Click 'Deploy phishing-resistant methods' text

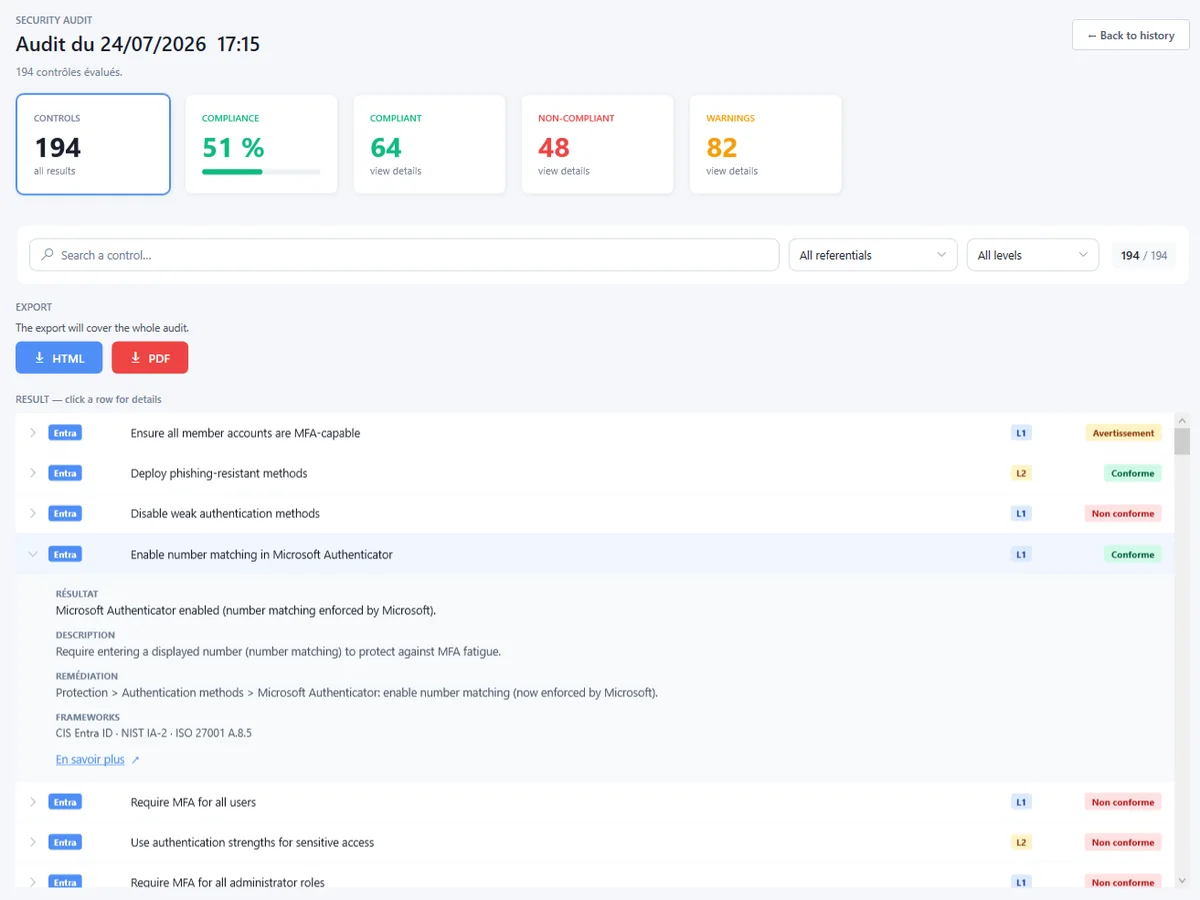click(219, 473)
